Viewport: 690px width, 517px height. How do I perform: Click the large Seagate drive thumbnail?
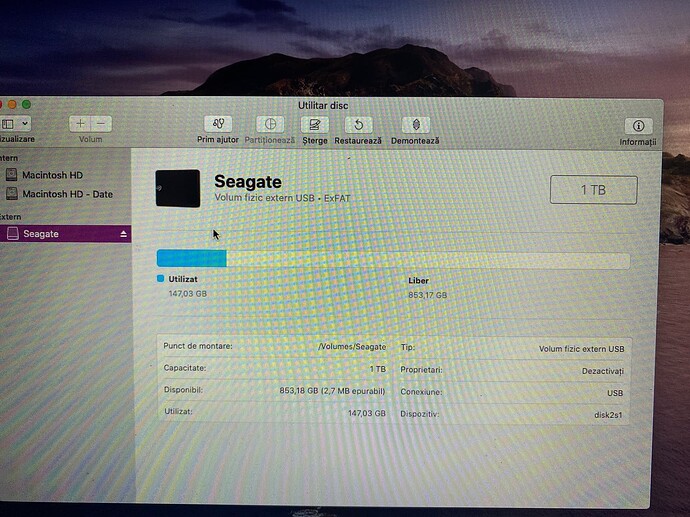tap(178, 188)
